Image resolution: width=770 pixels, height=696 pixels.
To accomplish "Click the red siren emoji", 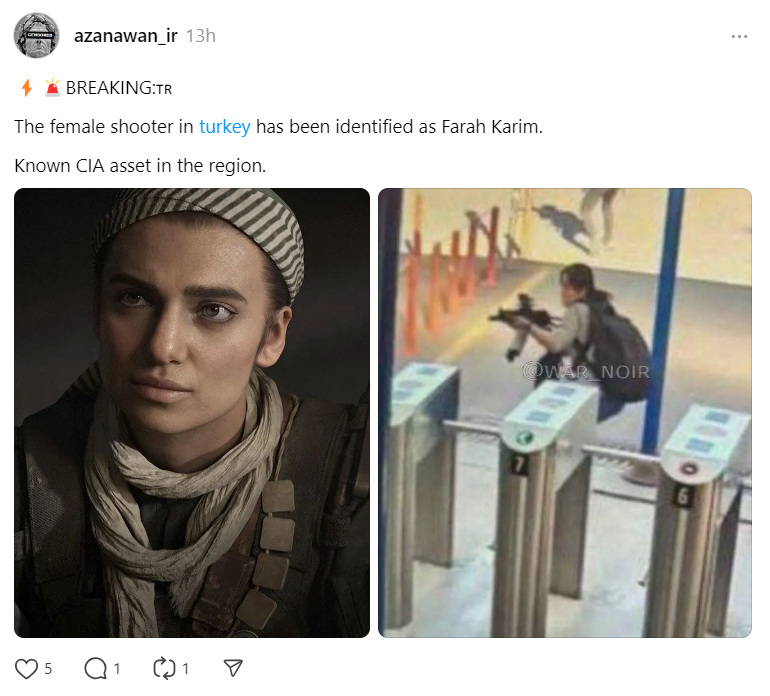I will pos(52,88).
